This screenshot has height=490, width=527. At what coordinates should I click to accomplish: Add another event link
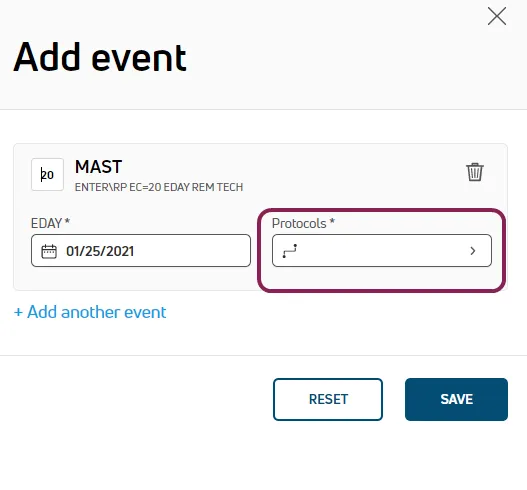(90, 312)
